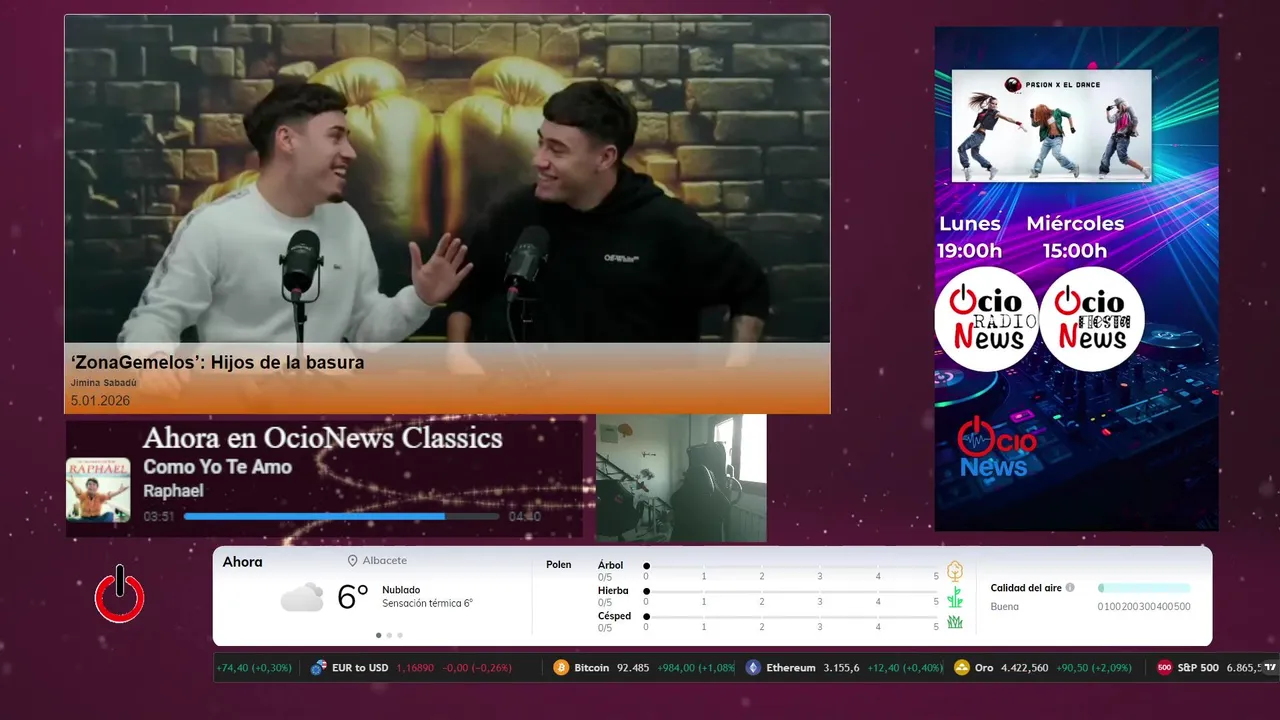Click the Árbol tree pollen icon

pyautogui.click(x=955, y=571)
